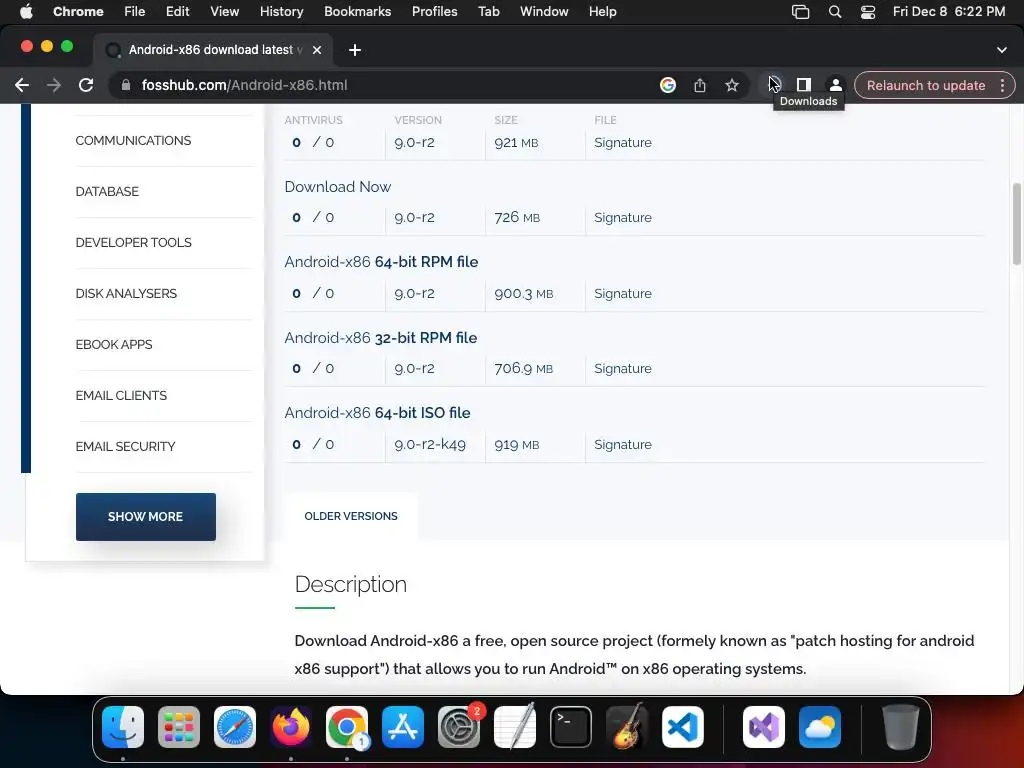Switch to the OLDER VERSIONS tab
1024x768 pixels.
pos(351,516)
